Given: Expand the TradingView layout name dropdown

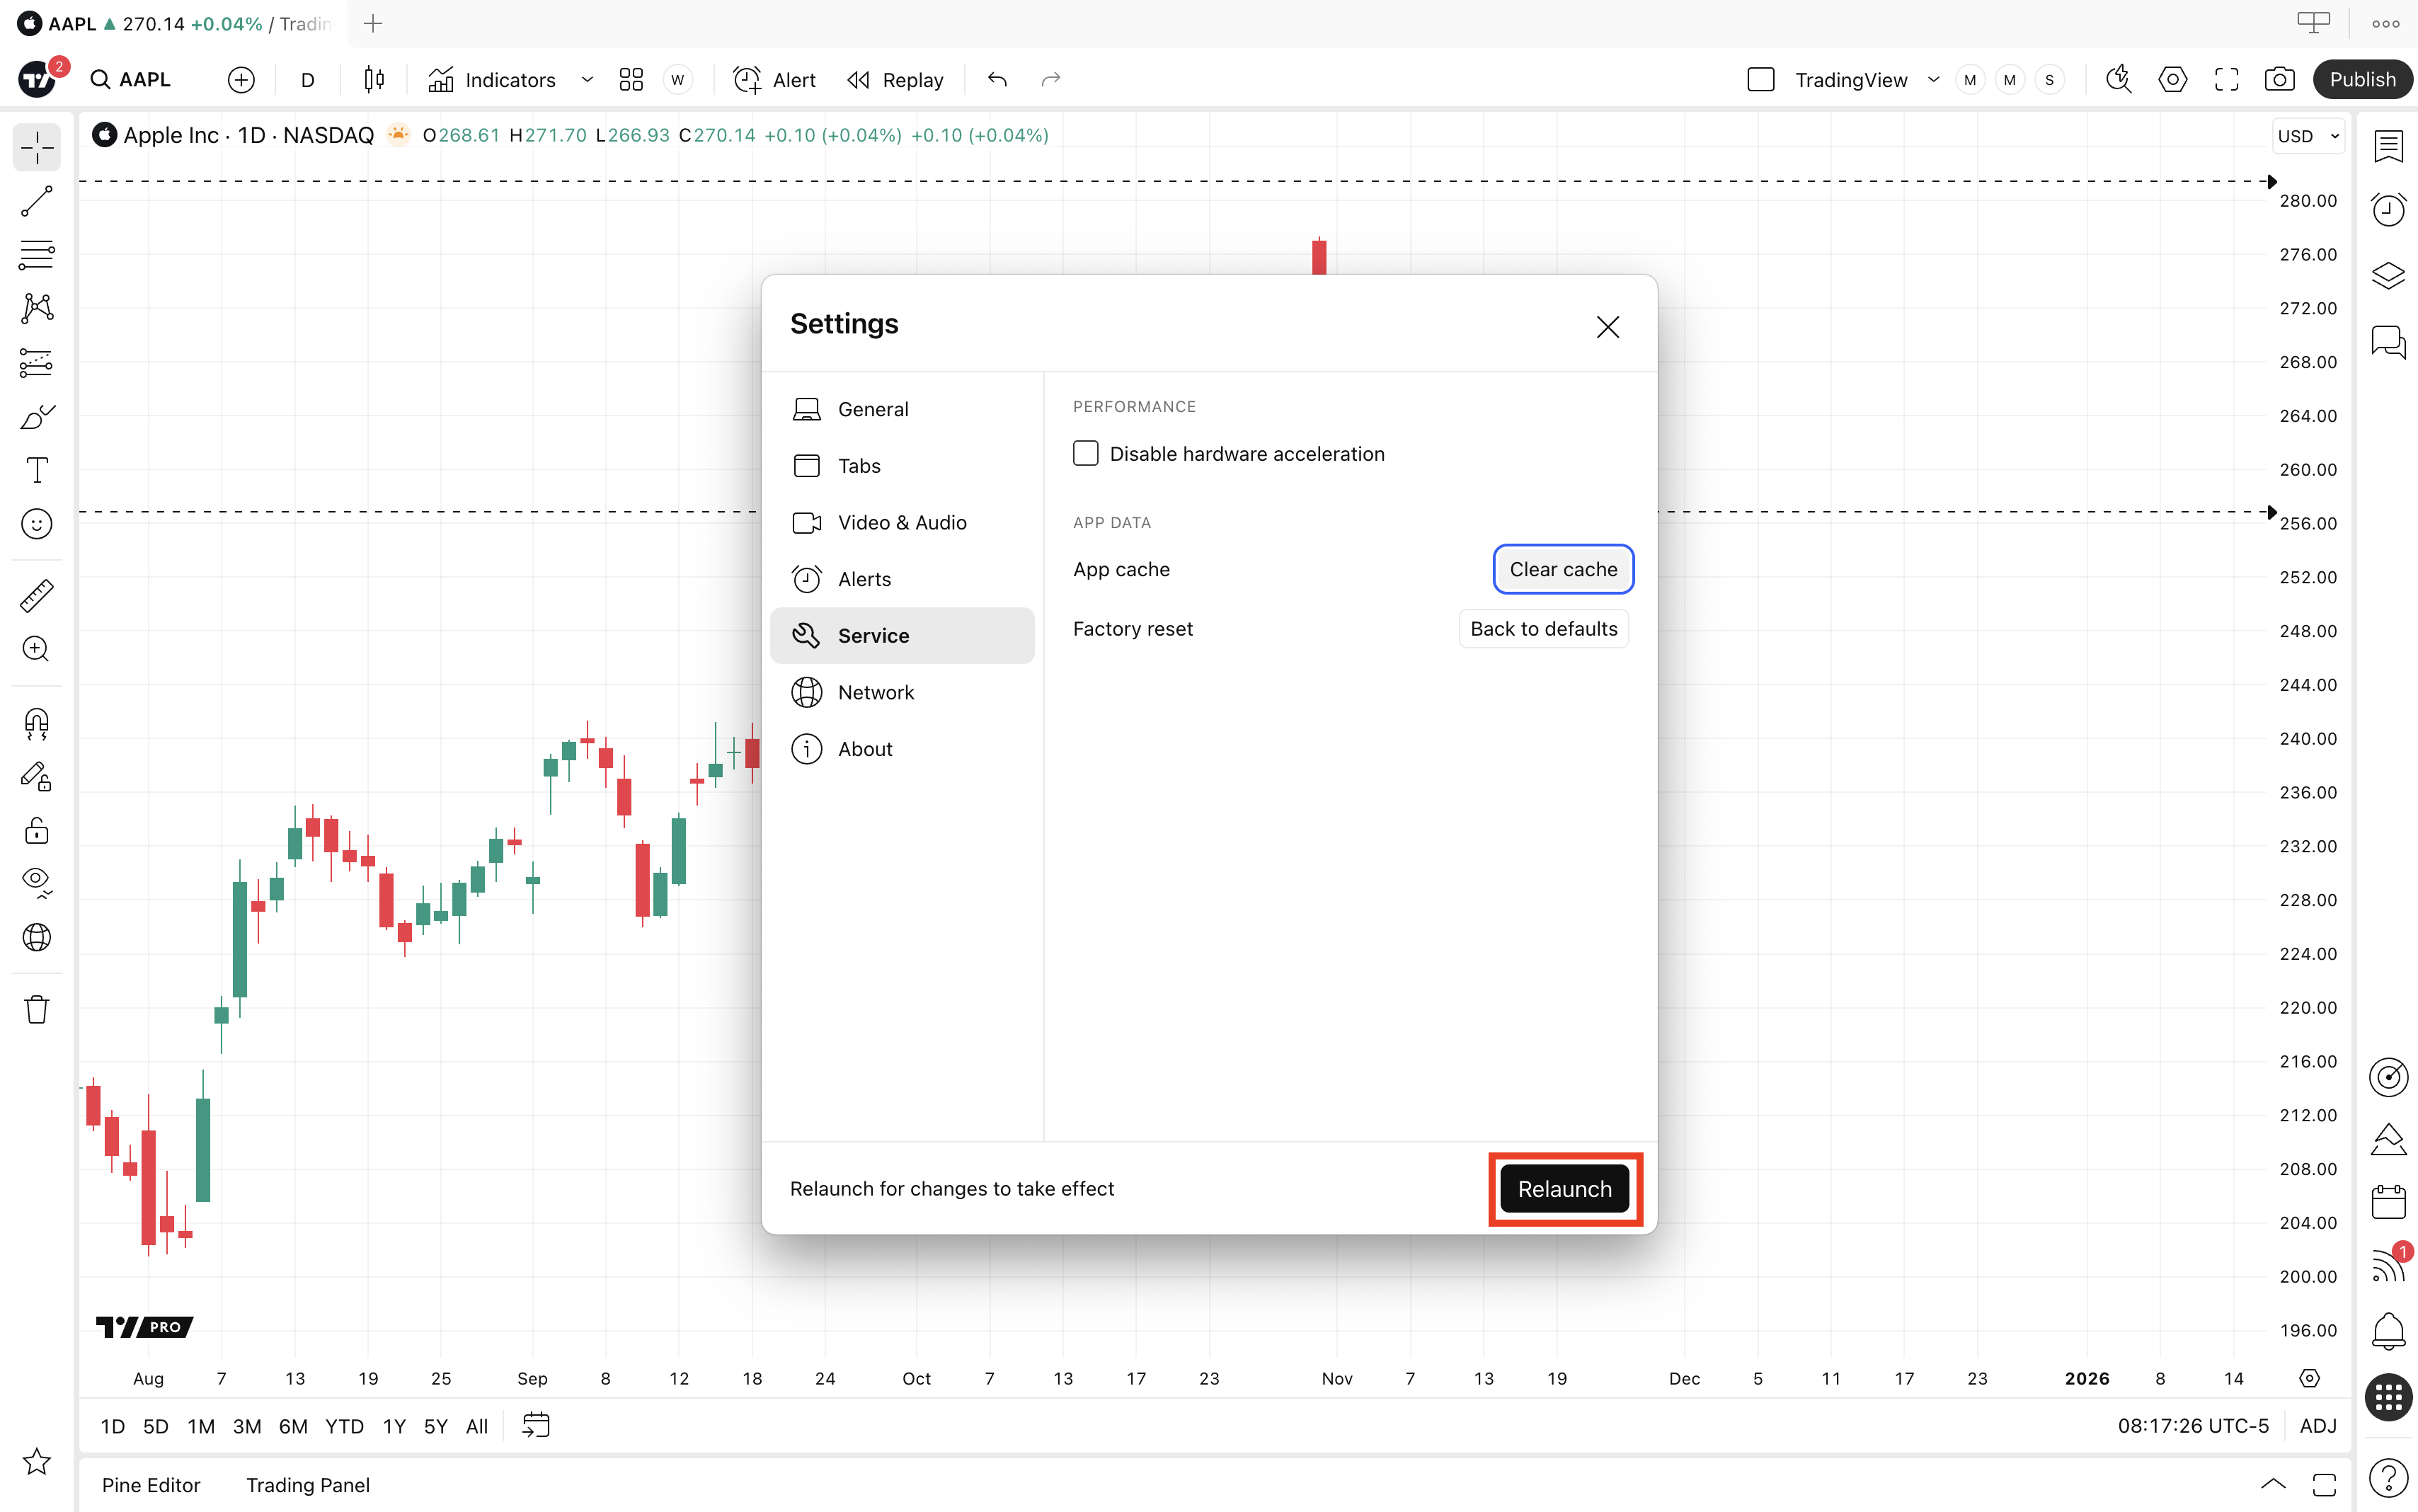Looking at the screenshot, I should tap(1933, 80).
